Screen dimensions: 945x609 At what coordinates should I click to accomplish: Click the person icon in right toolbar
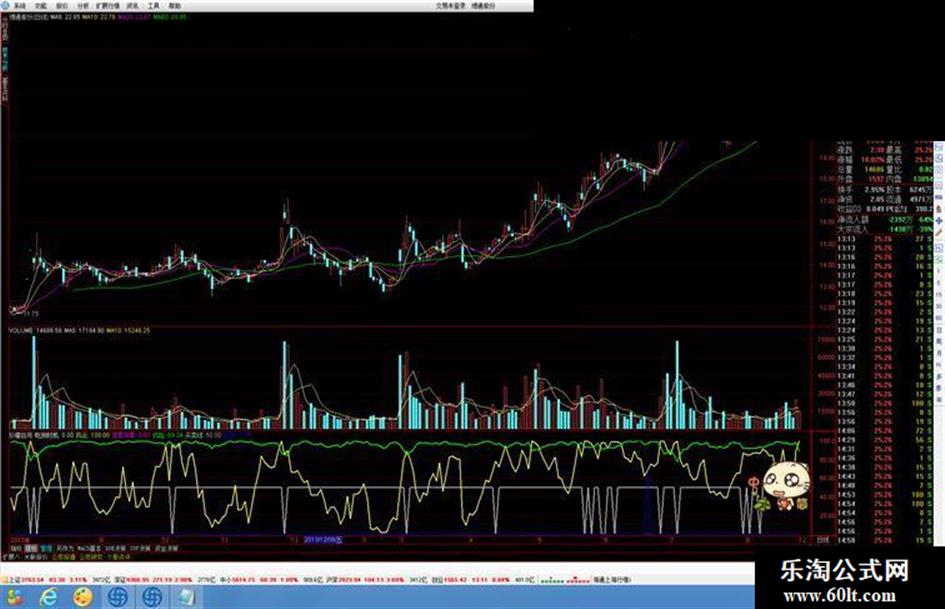938,209
